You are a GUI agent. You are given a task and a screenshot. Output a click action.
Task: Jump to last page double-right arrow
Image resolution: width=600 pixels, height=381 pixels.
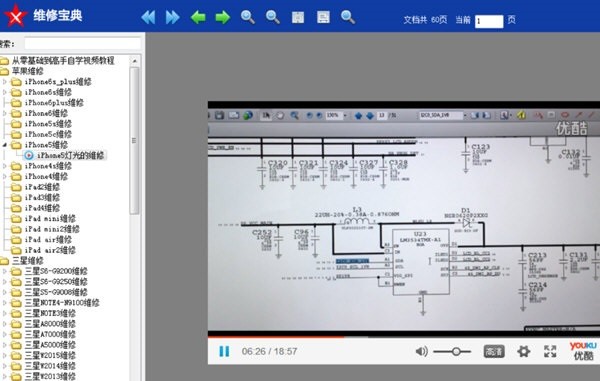click(x=173, y=17)
